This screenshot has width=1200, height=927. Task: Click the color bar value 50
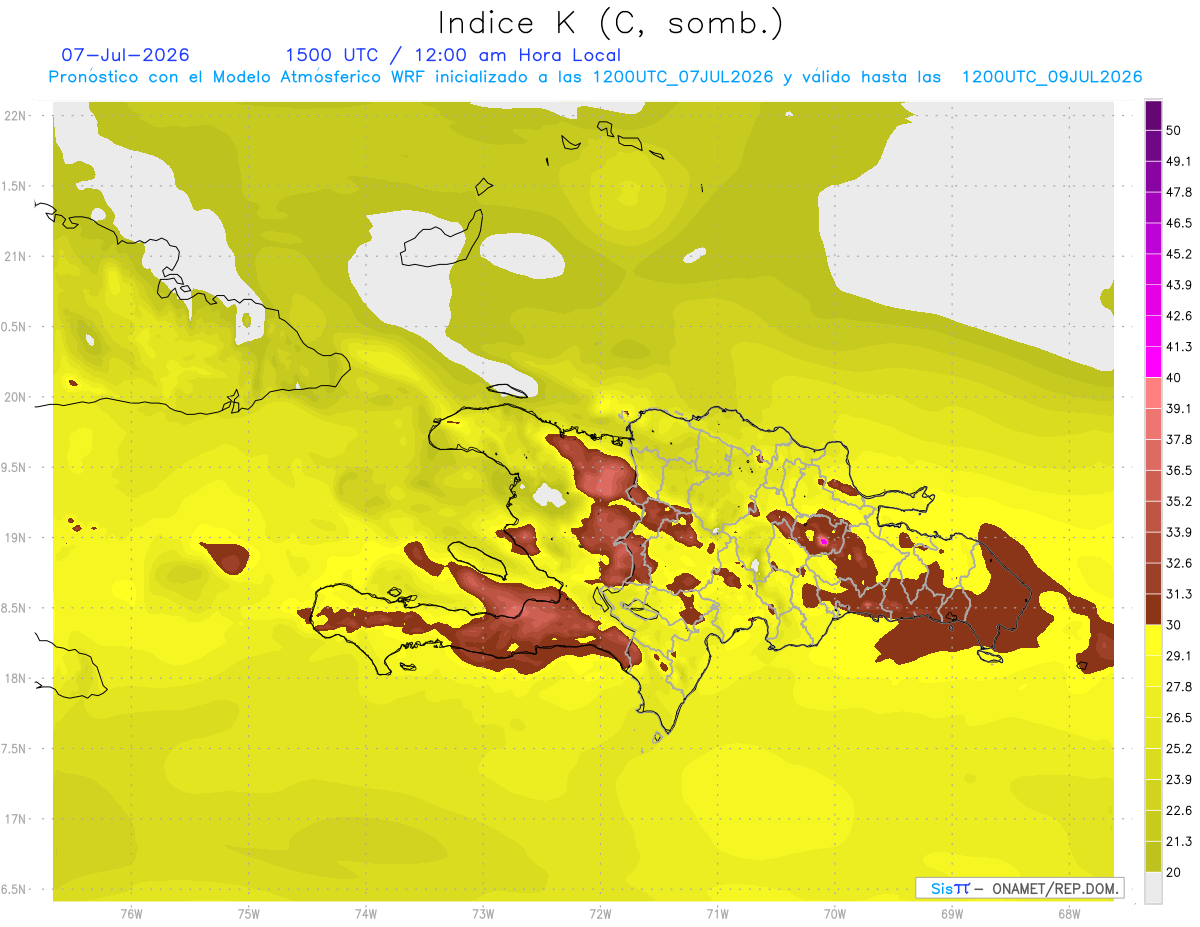coord(1174,130)
